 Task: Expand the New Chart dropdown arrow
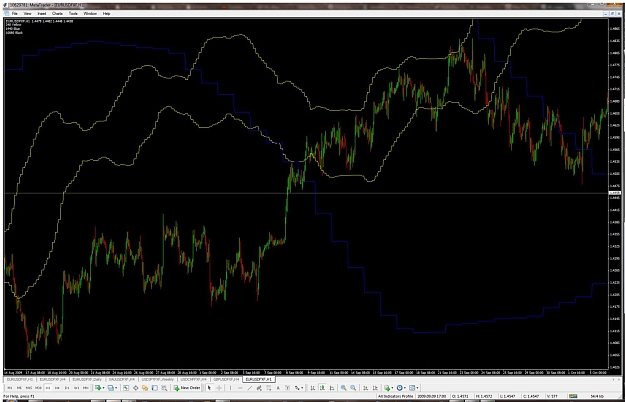103,388
